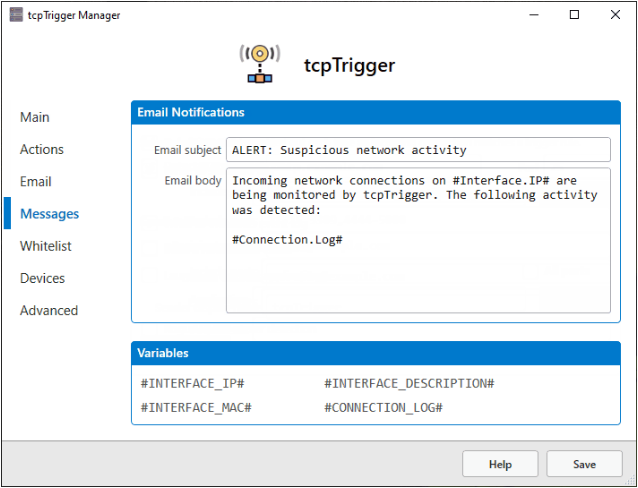638x488 pixels.
Task: Click the tcpTrigger antenna logo icon
Action: [x=260, y=63]
